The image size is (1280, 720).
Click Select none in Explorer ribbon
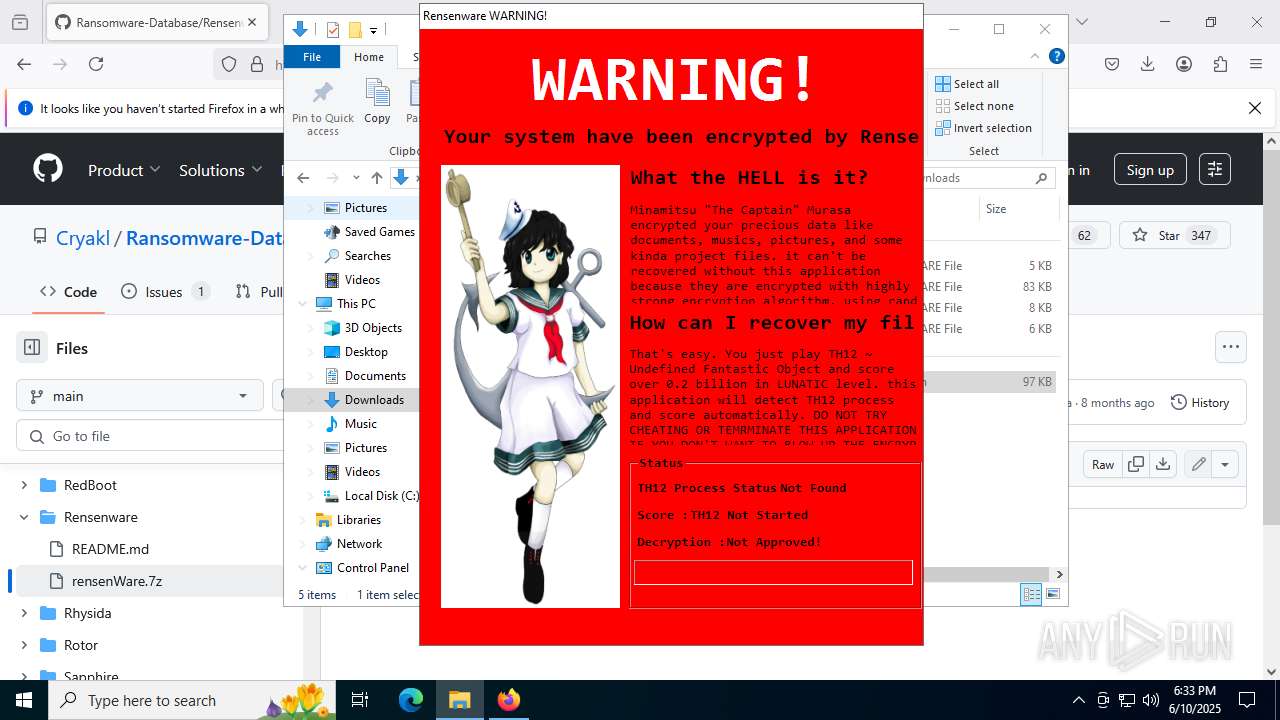tap(974, 106)
